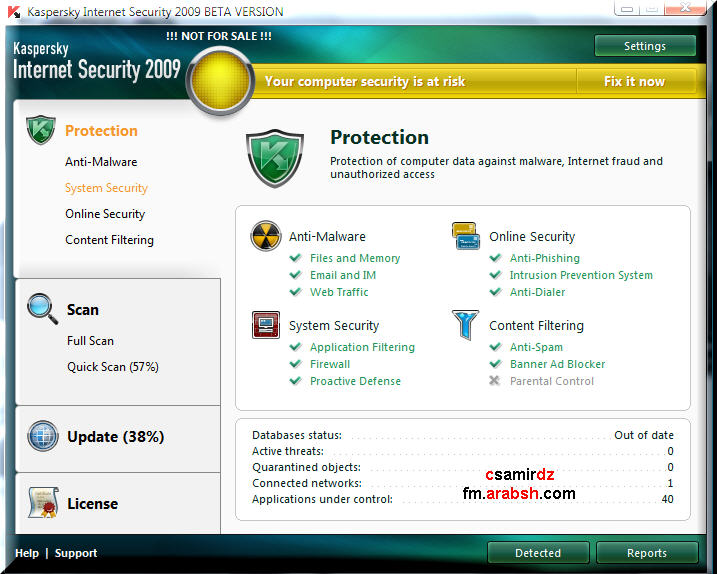Click the checkmark next to Anti-Dialer
Image resolution: width=717 pixels, height=574 pixels.
tap(495, 291)
